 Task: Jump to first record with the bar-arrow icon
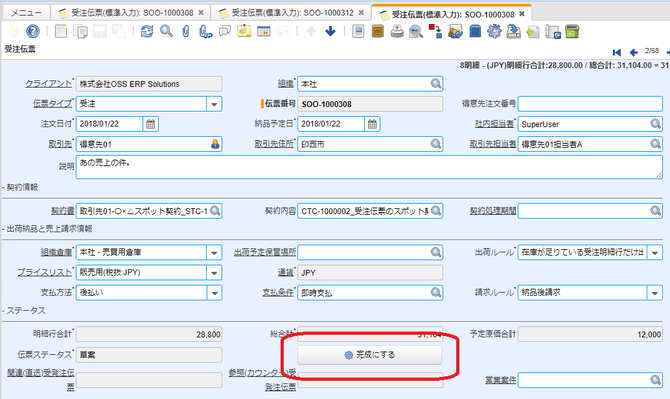[617, 52]
